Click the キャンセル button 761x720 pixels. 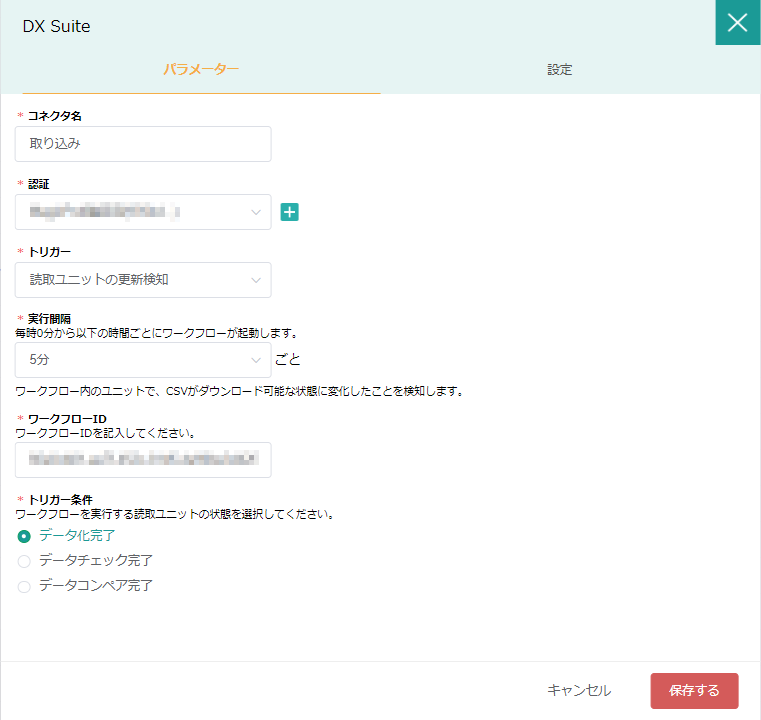pyautogui.click(x=579, y=690)
